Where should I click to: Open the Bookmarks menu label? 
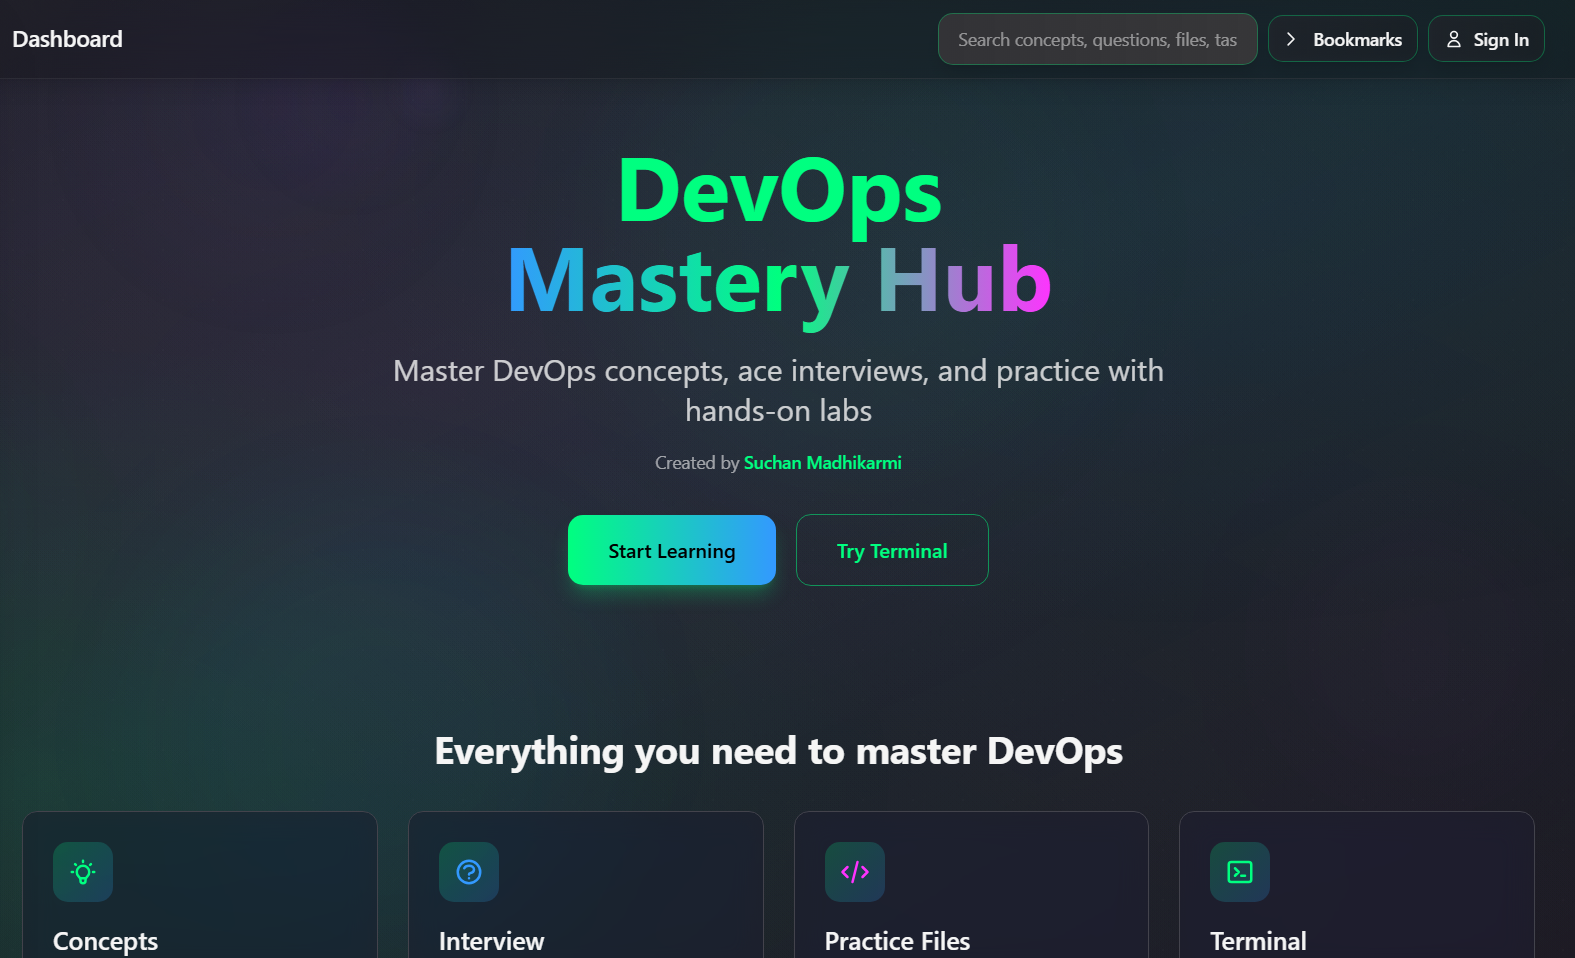(x=1357, y=40)
